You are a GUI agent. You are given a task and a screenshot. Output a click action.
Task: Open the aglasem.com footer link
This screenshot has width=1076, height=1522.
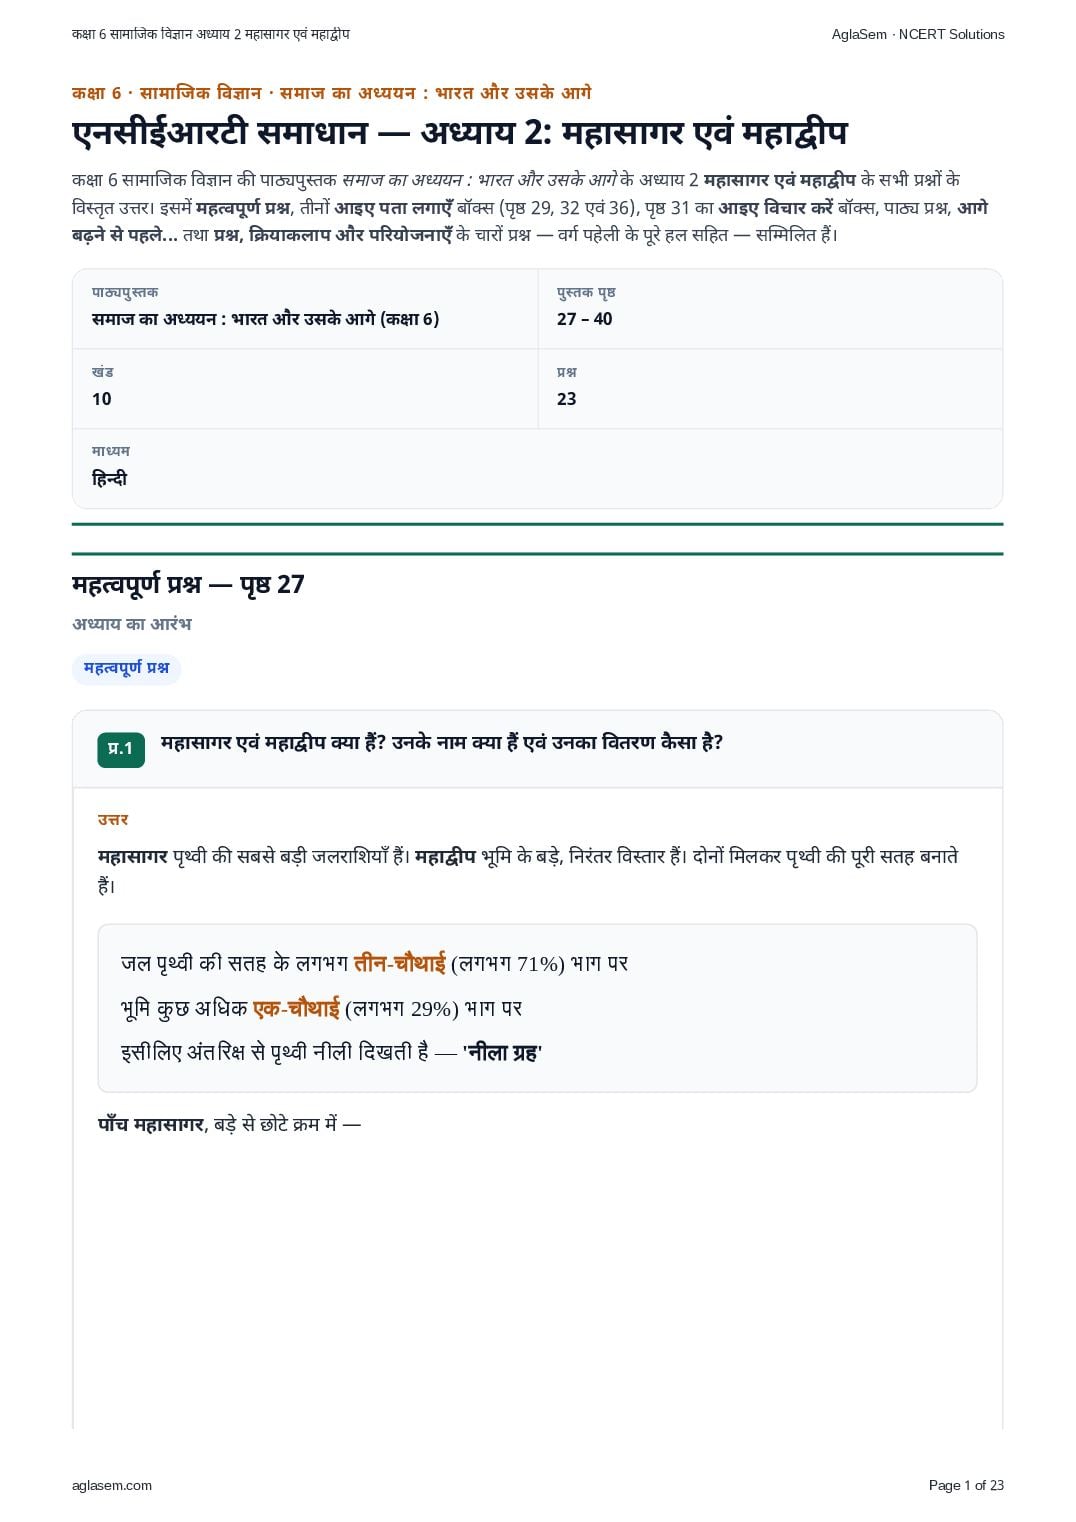click(112, 1485)
